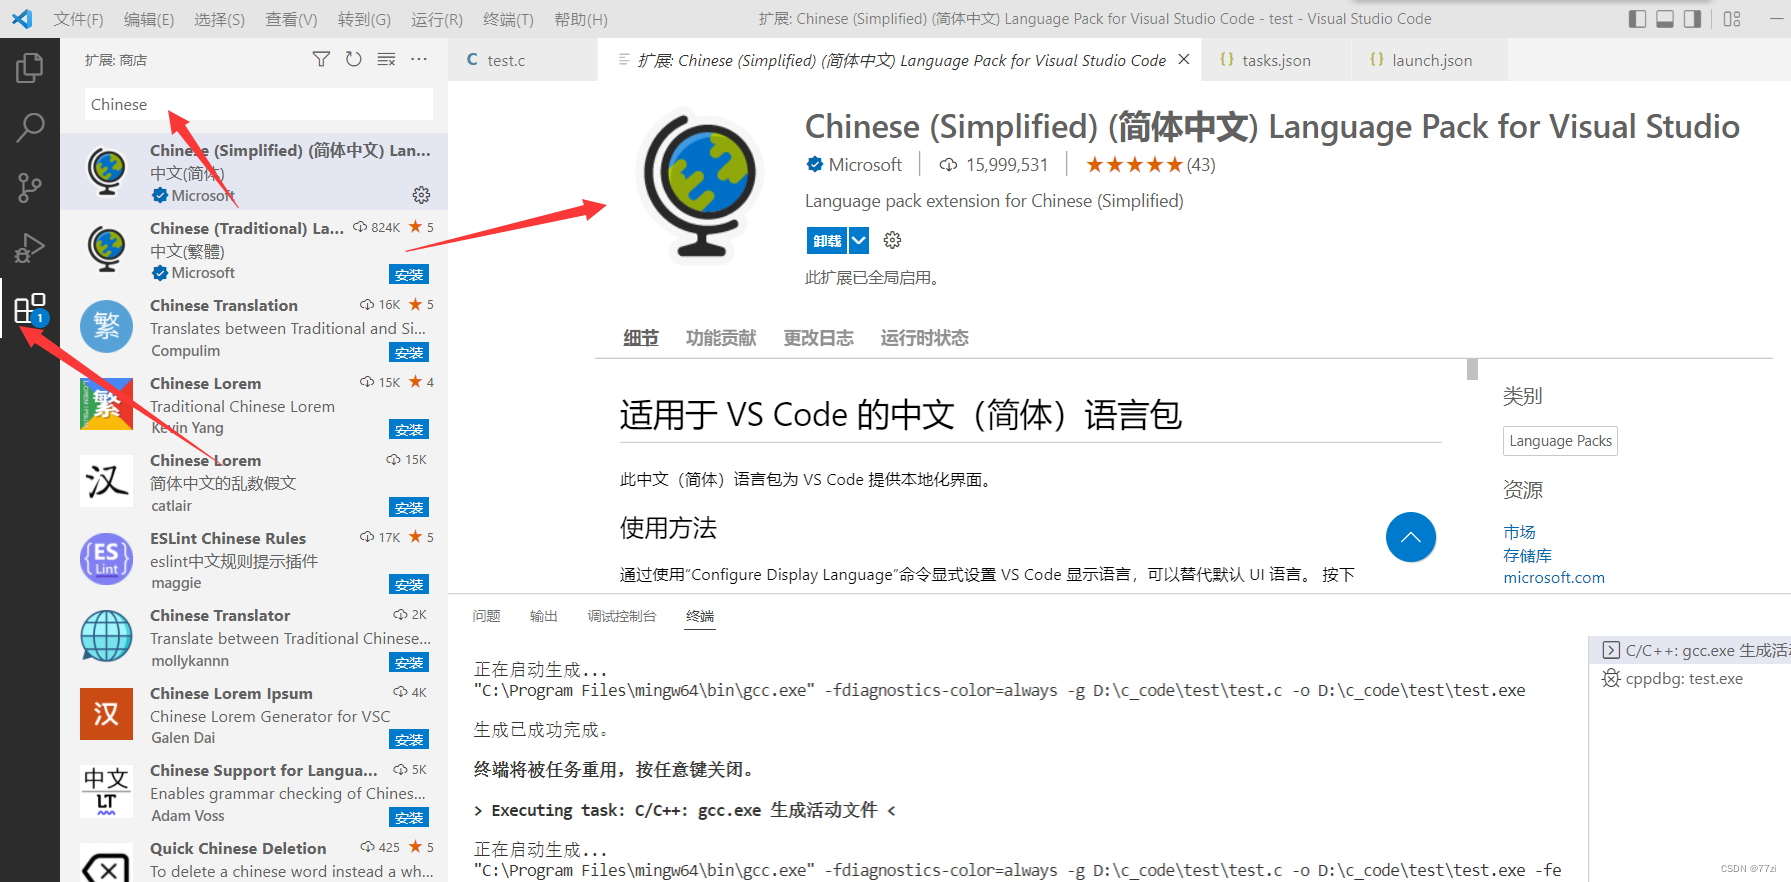
Task: Switch to 输出 output panel tab
Action: pyautogui.click(x=544, y=616)
